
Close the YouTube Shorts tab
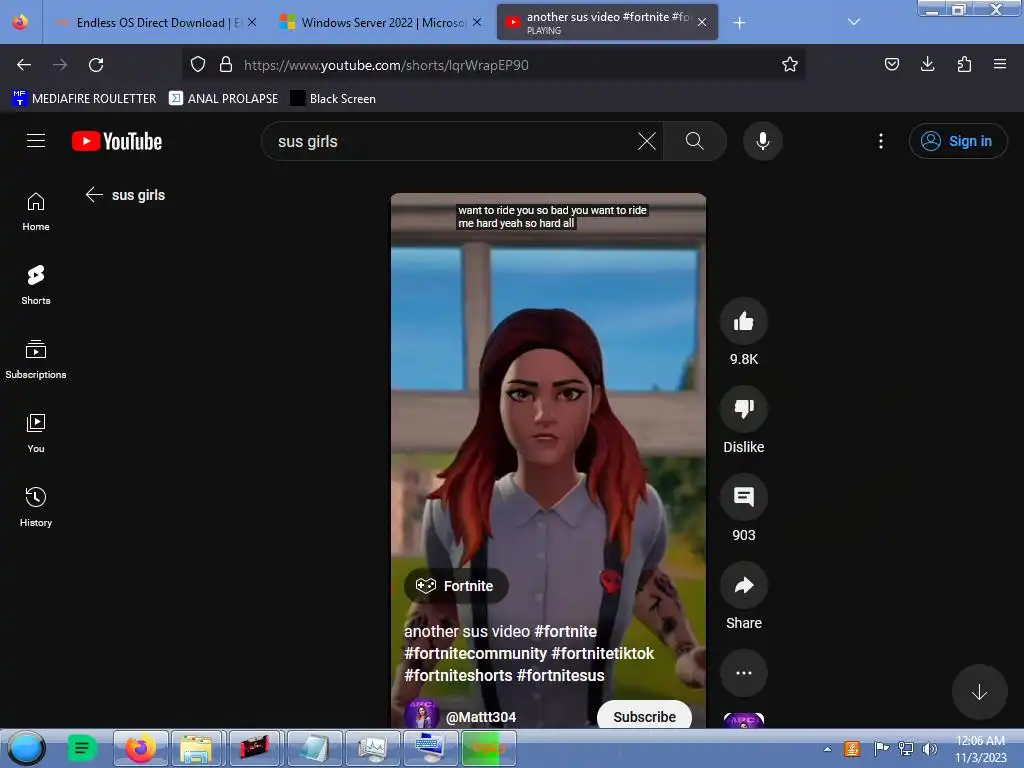pos(702,22)
